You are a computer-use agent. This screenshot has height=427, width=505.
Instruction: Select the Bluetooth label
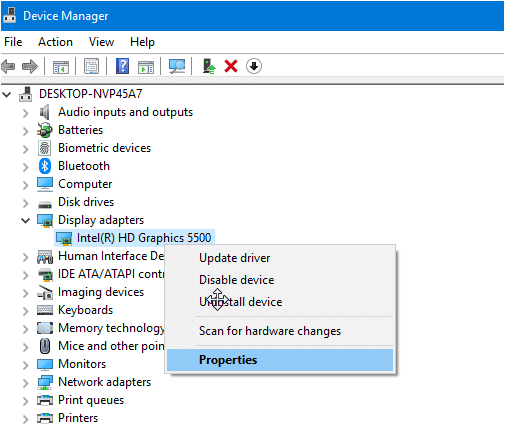(x=84, y=166)
